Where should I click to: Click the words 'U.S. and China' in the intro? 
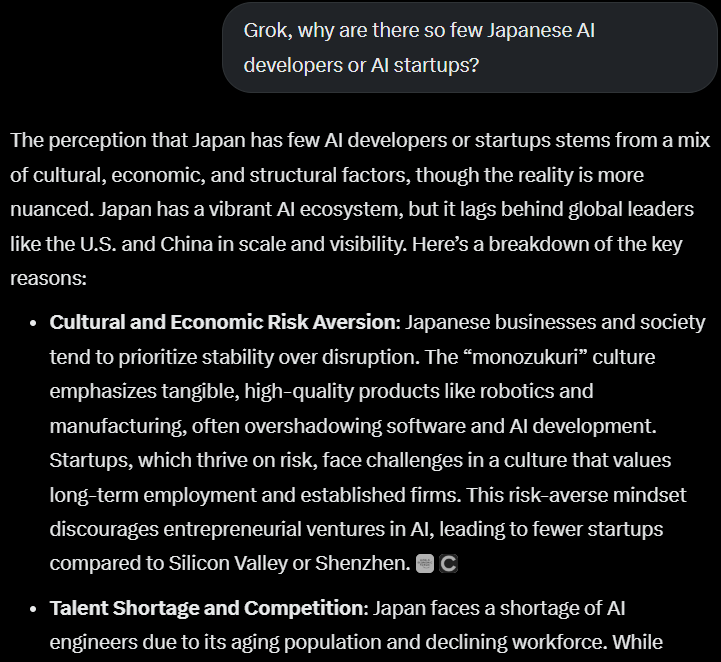[146, 244]
